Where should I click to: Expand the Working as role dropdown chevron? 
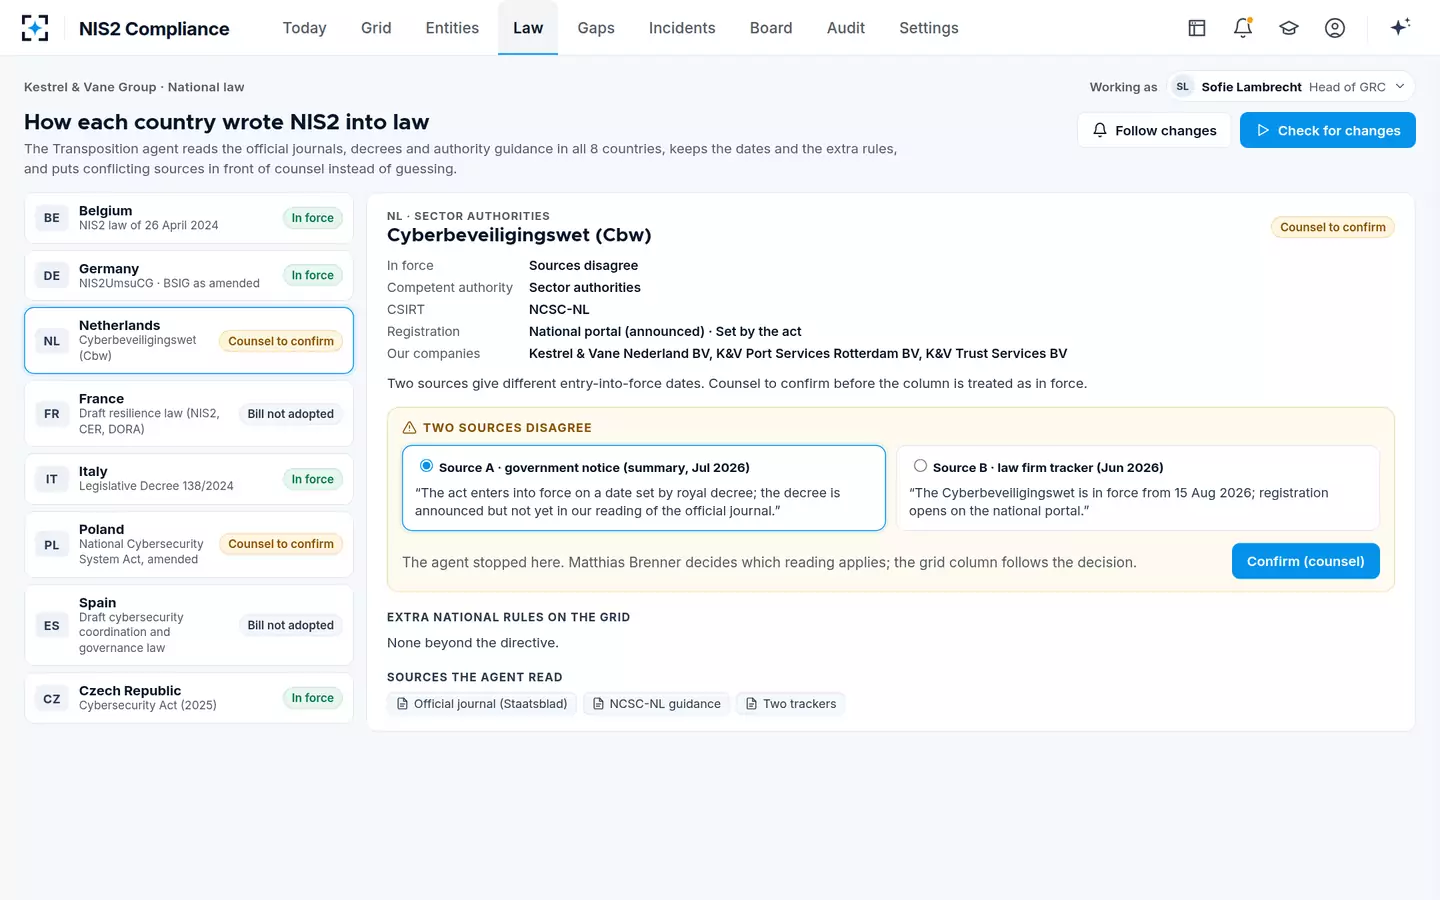pos(1400,87)
